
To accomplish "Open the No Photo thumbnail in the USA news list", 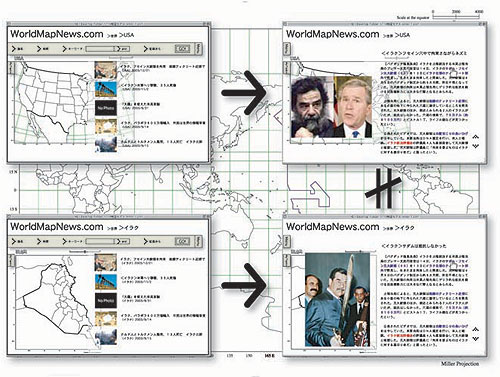I will pos(106,108).
